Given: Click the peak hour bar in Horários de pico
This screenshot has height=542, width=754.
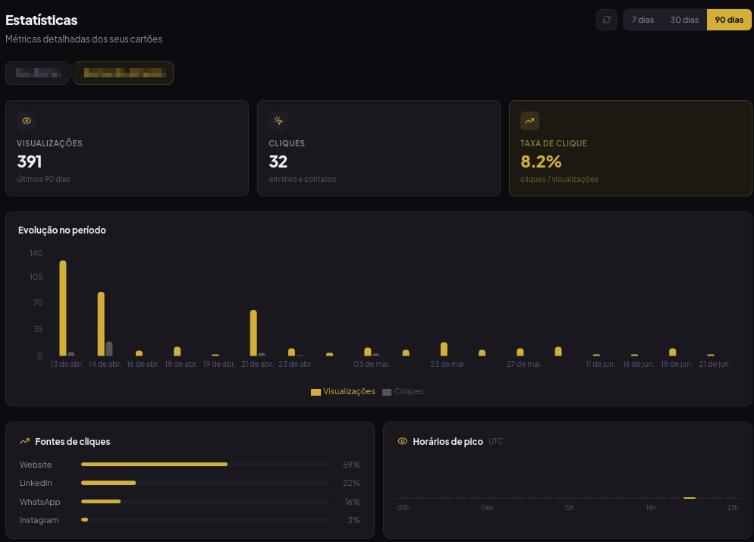Looking at the screenshot, I should point(690,498).
